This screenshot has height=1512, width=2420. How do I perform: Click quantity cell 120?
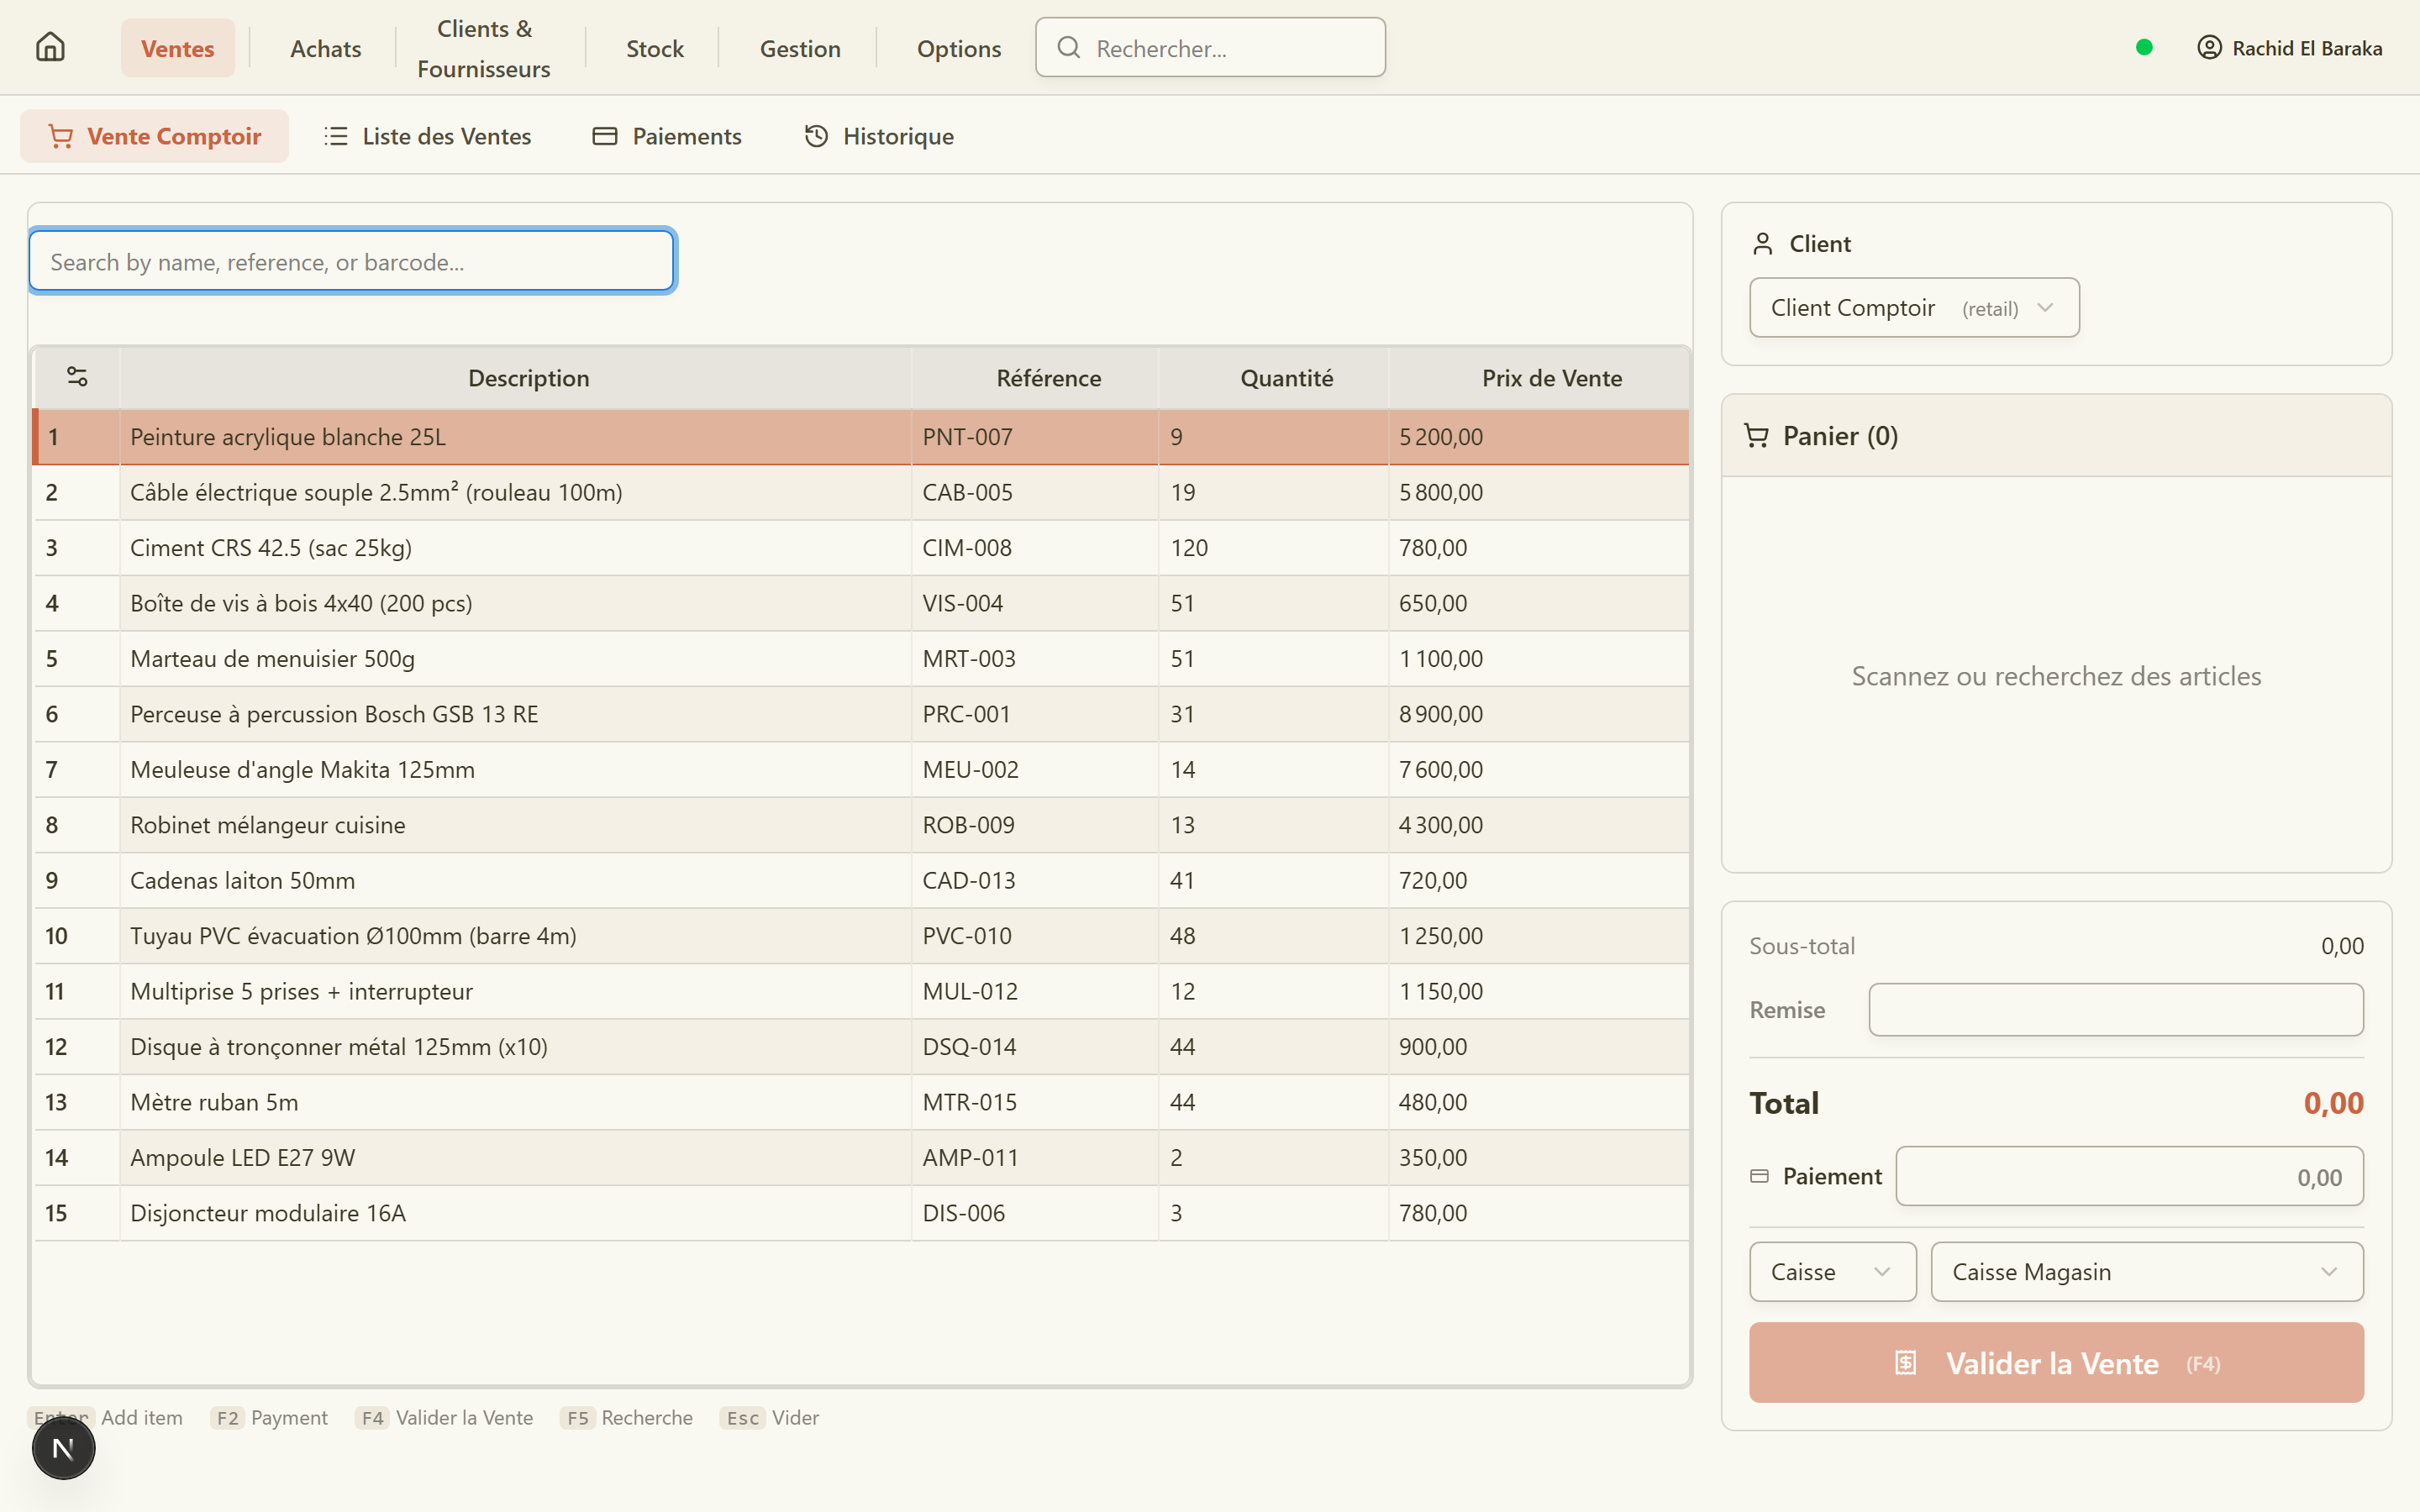pos(1273,548)
